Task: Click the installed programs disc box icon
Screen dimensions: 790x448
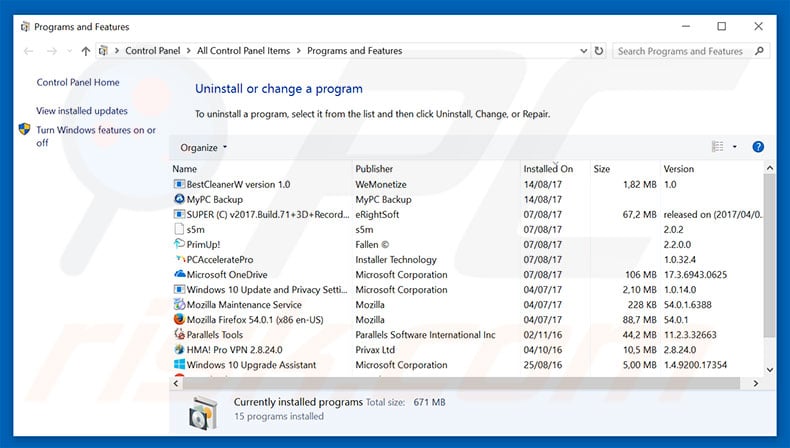Action: click(x=203, y=413)
